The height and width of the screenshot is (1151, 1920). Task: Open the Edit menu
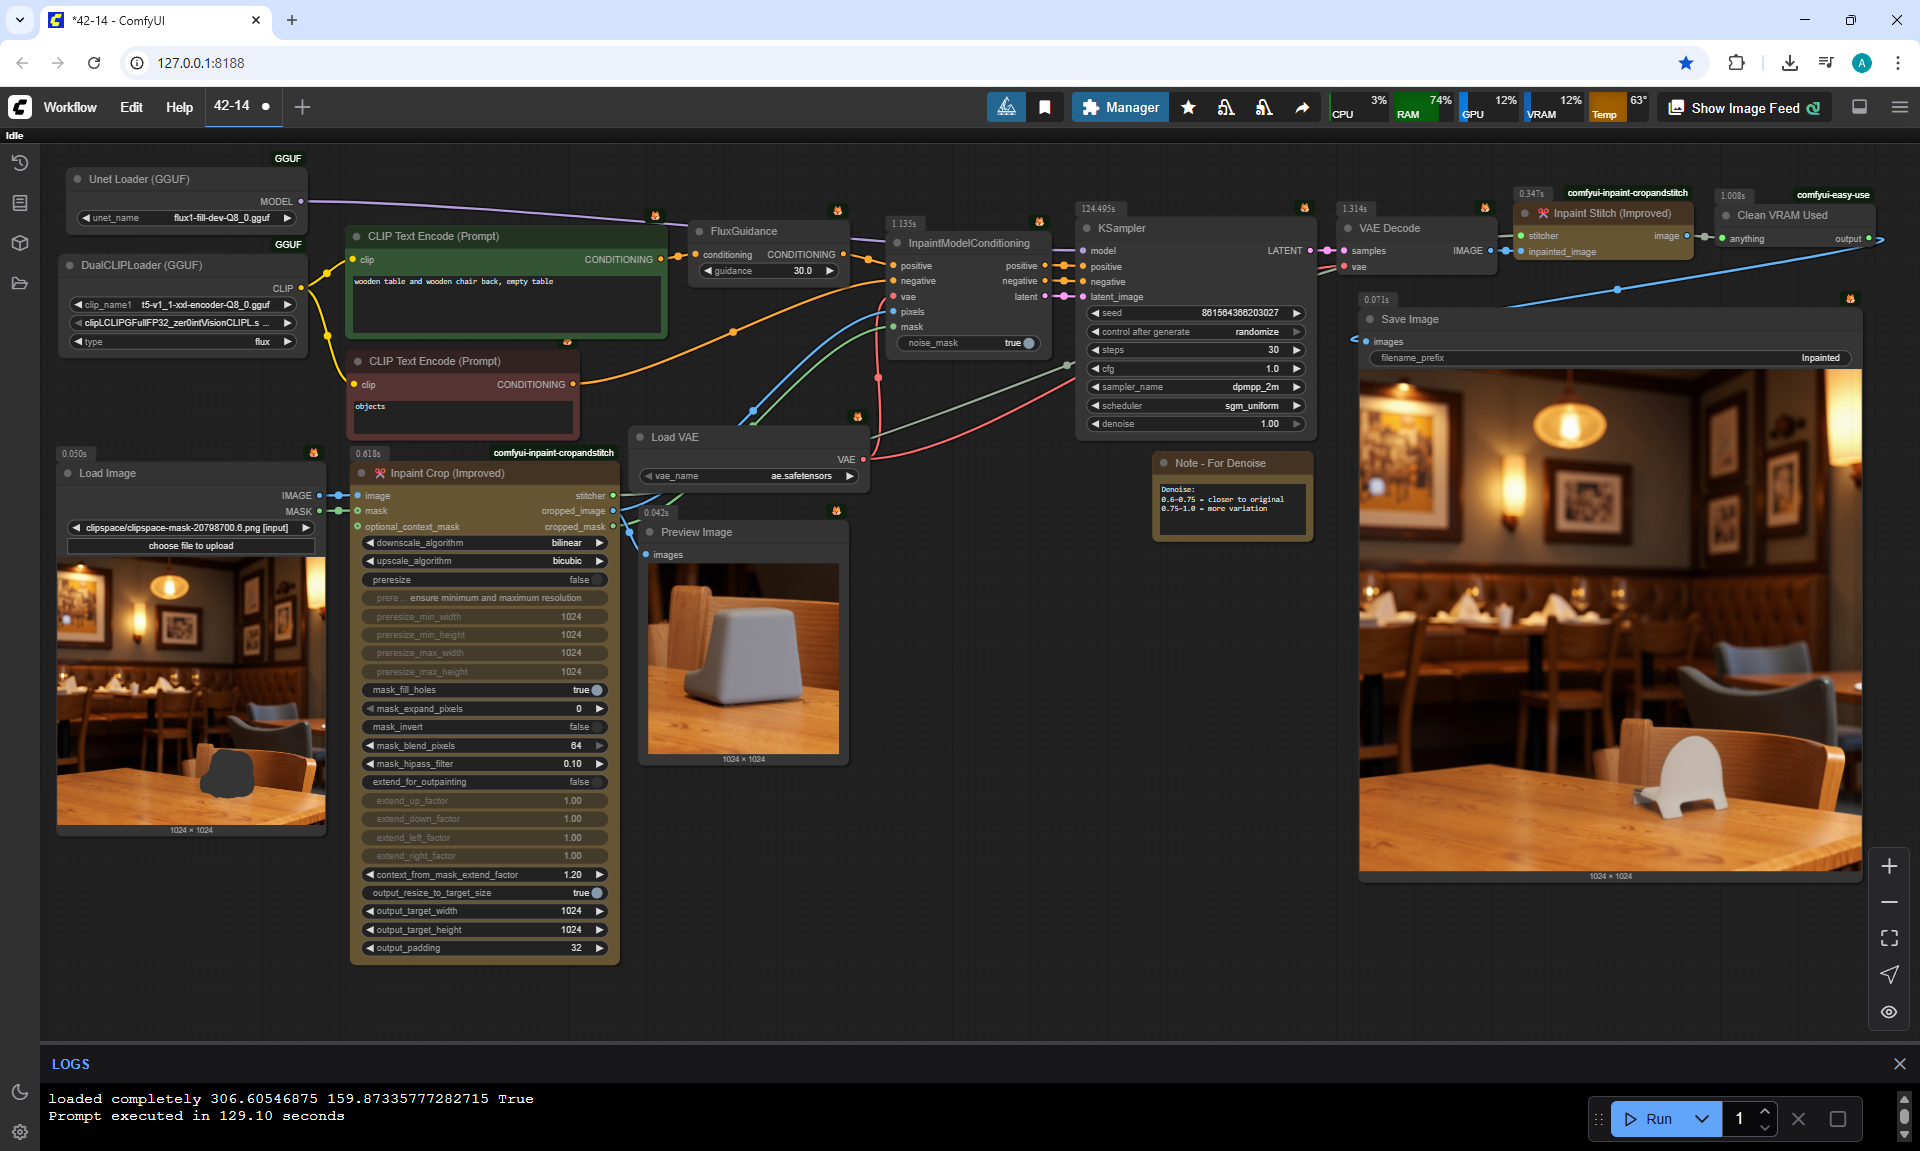tap(131, 107)
